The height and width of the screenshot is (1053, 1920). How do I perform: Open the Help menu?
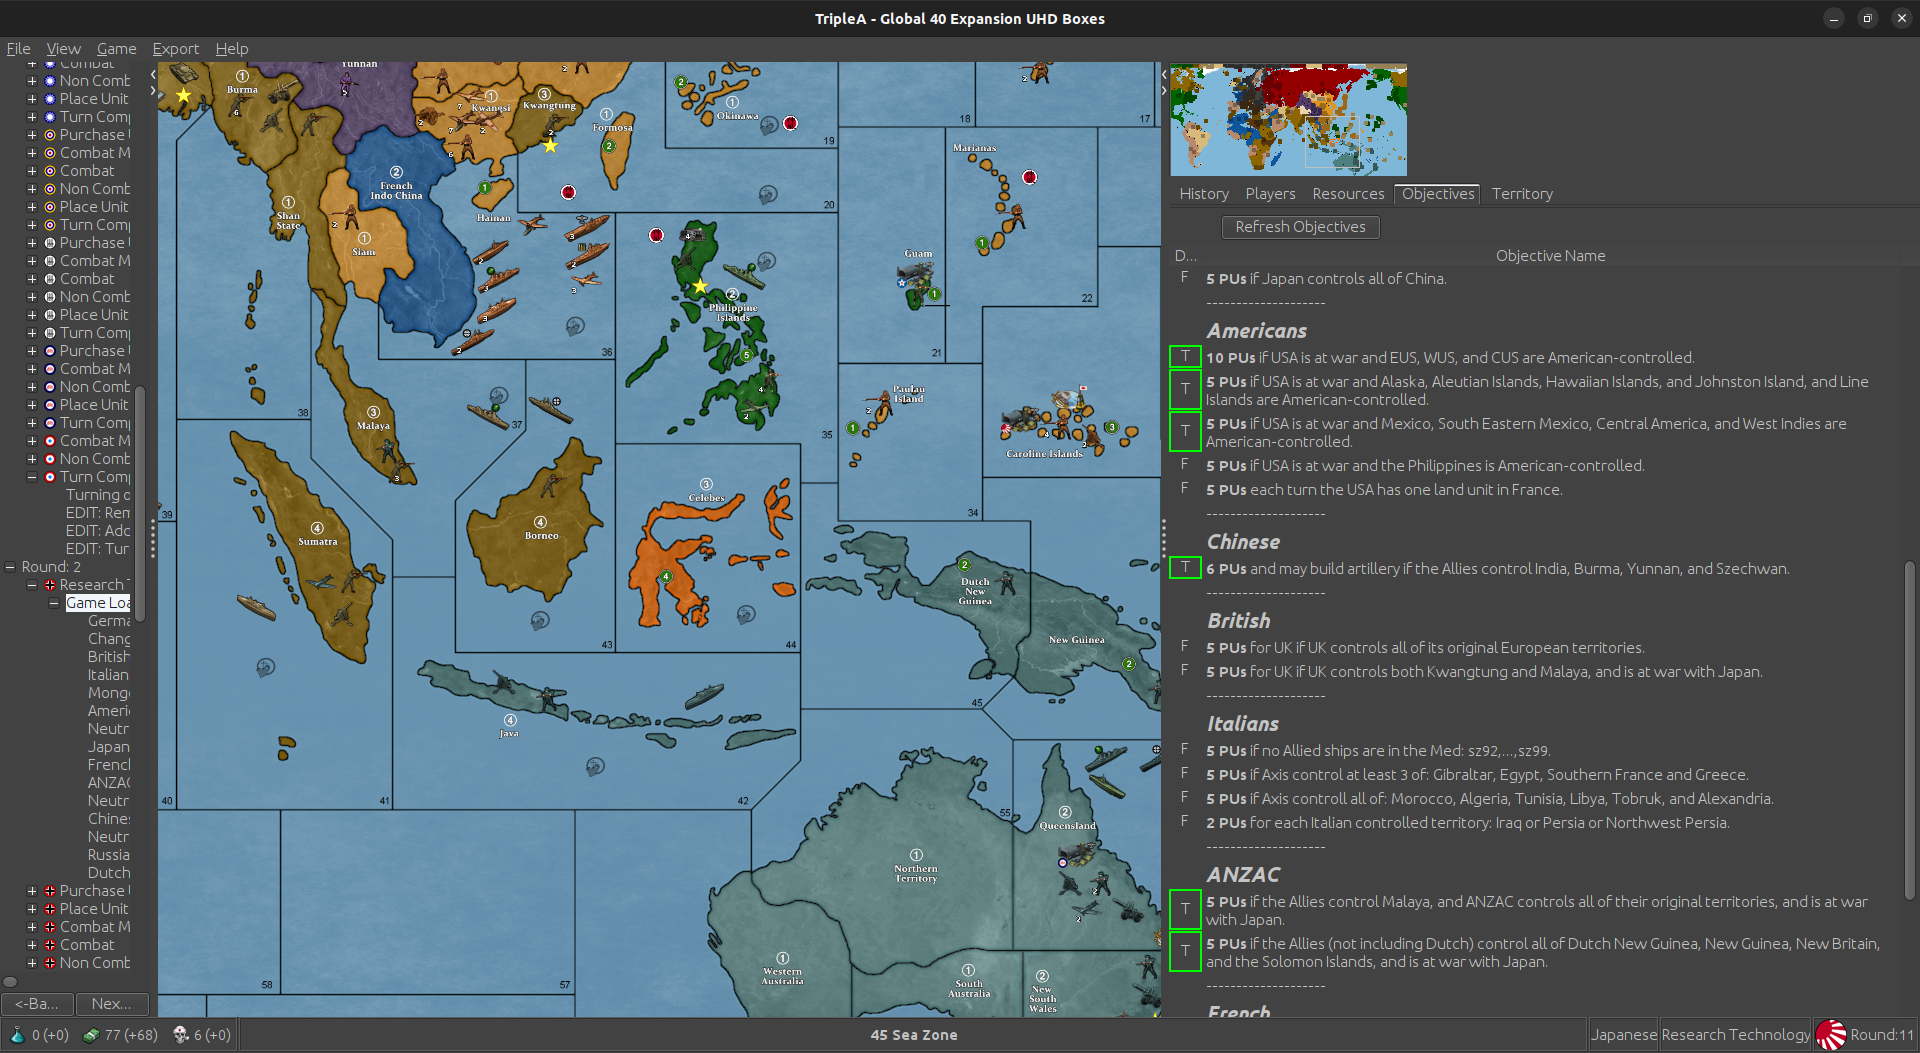tap(232, 49)
